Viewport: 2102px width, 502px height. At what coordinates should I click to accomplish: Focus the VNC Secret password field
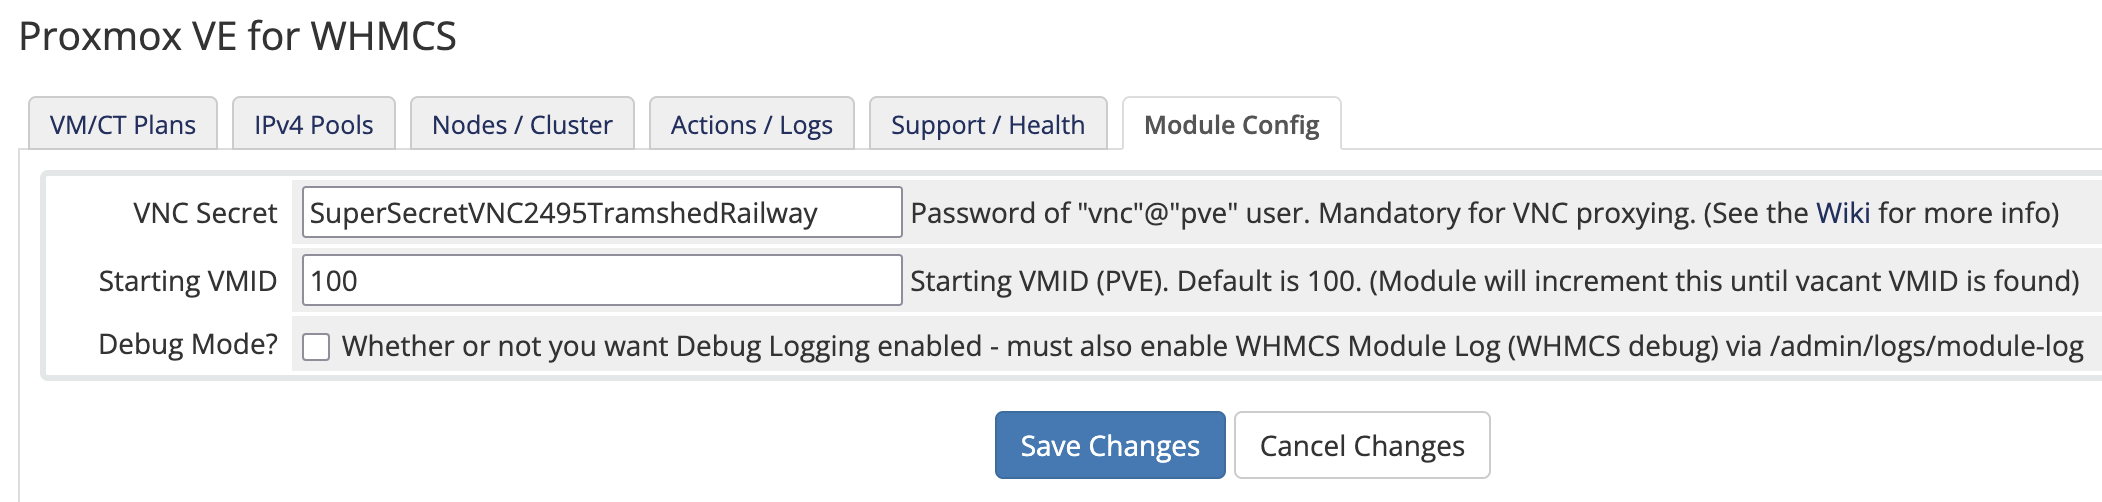click(601, 213)
